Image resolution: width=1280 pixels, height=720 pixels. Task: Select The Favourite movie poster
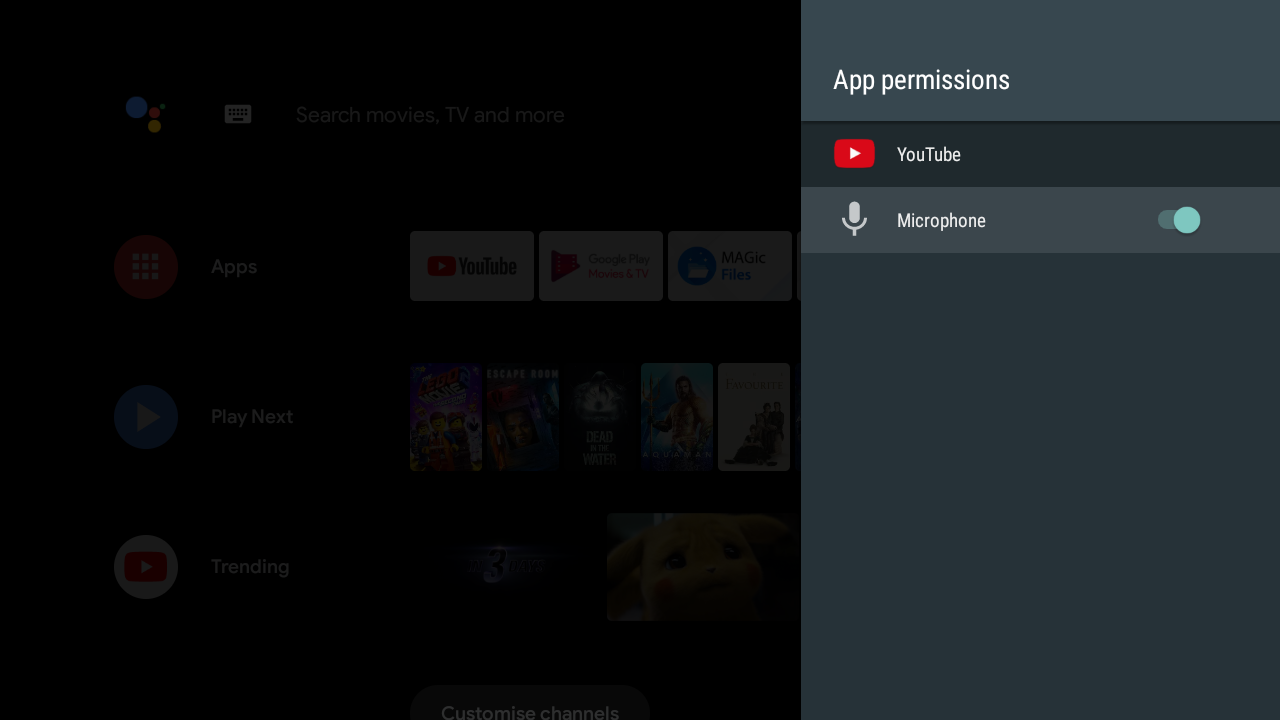point(754,417)
